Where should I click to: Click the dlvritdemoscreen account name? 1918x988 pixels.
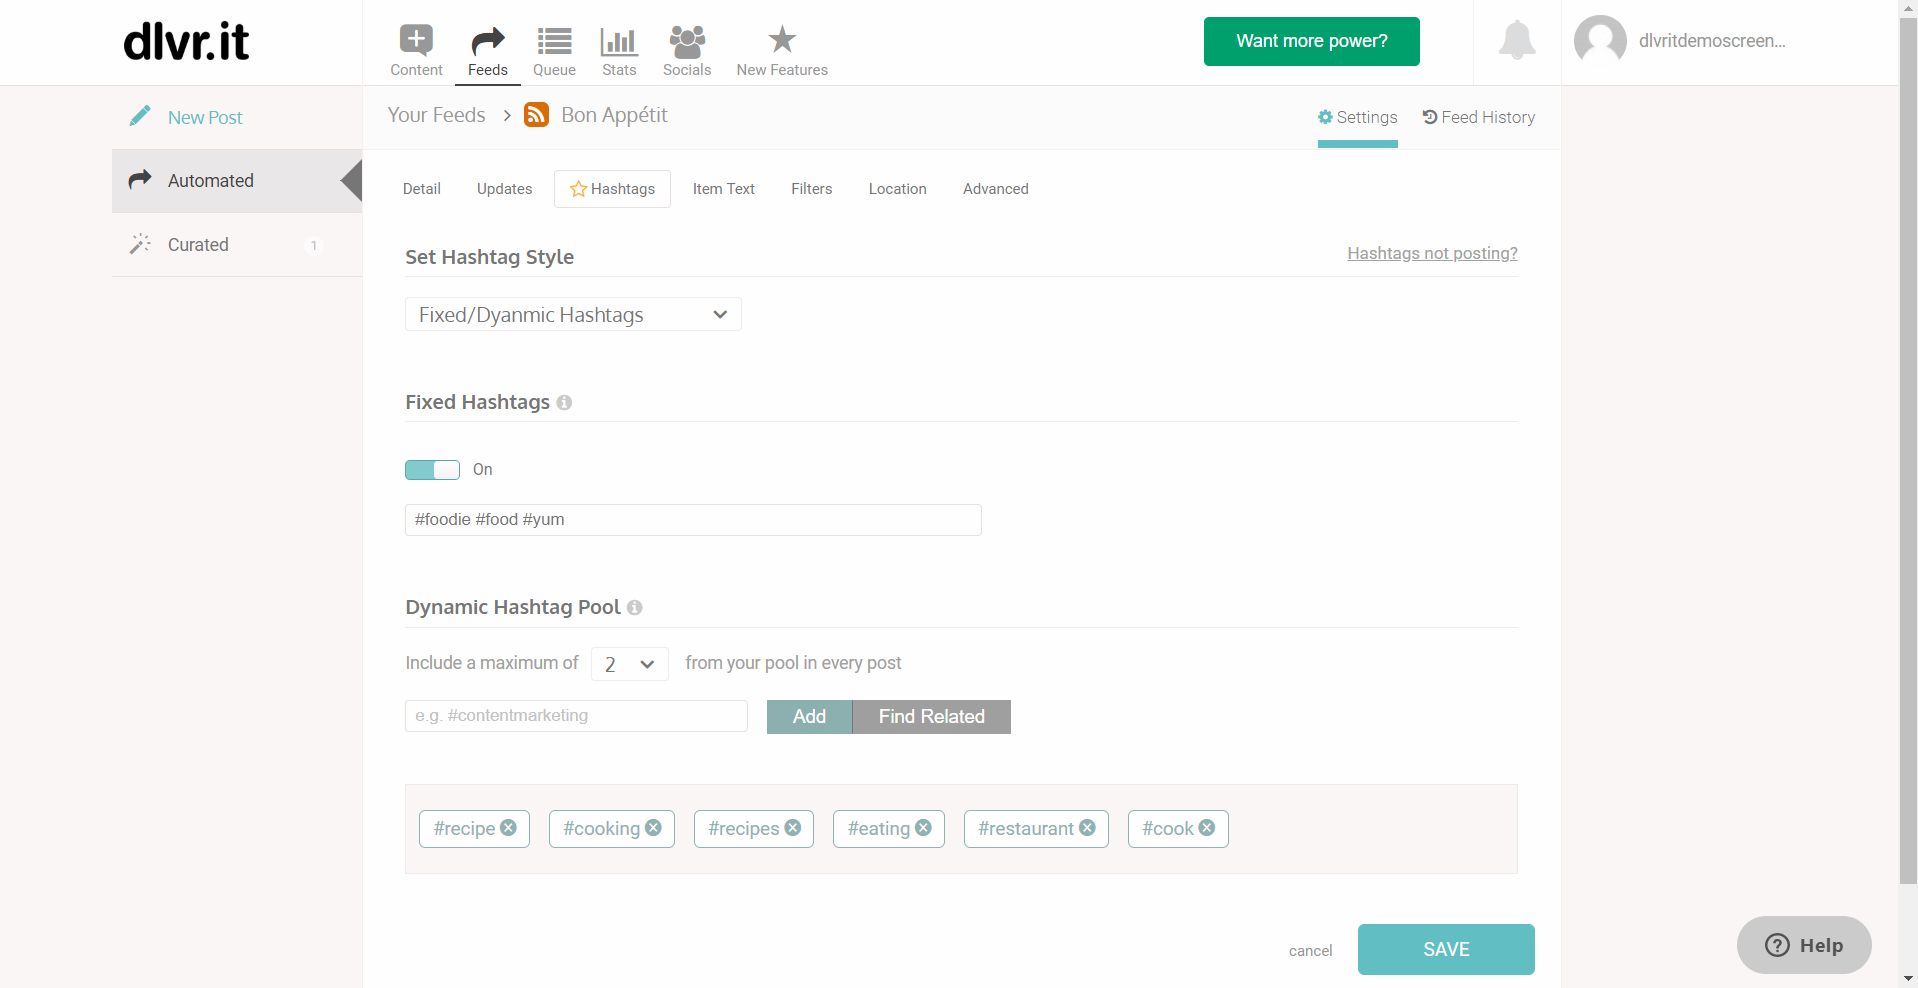click(x=1712, y=41)
